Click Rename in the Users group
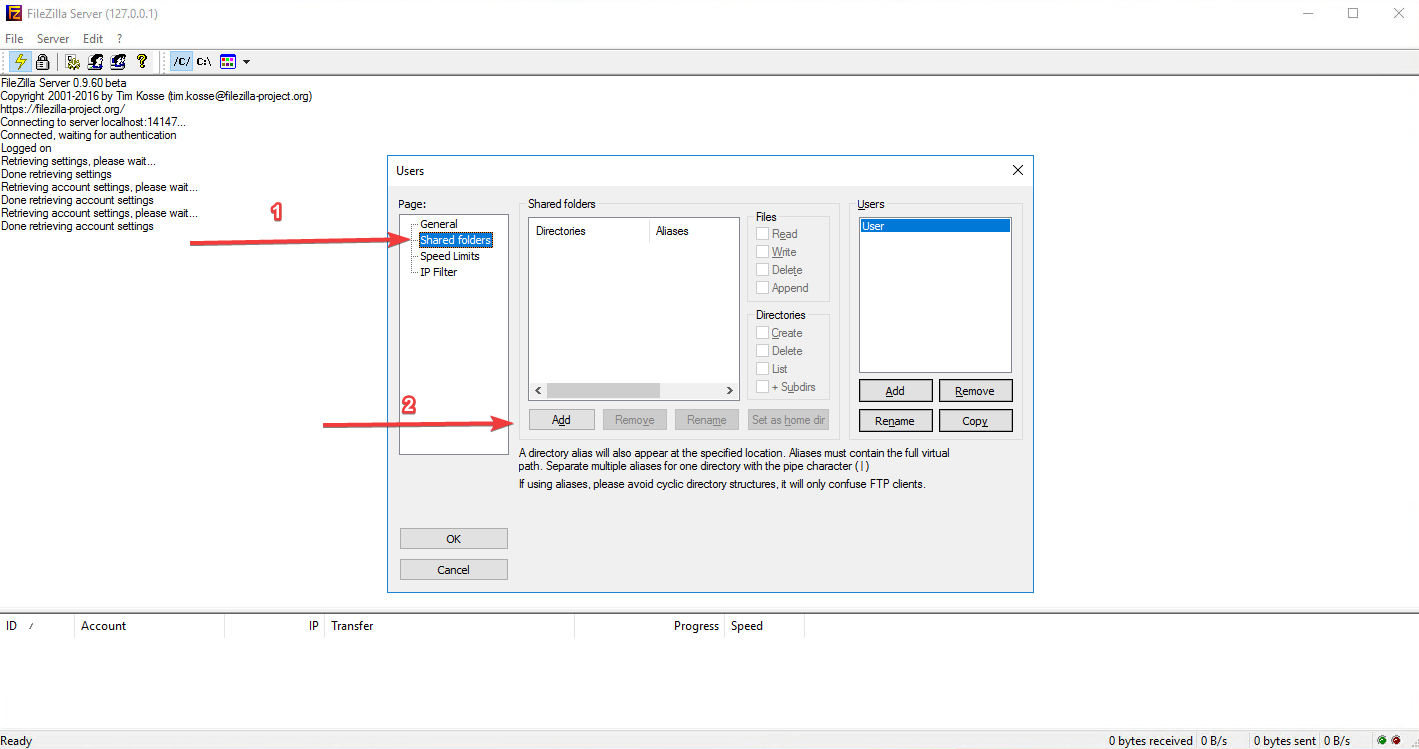Image resolution: width=1419 pixels, height=749 pixels. click(896, 421)
